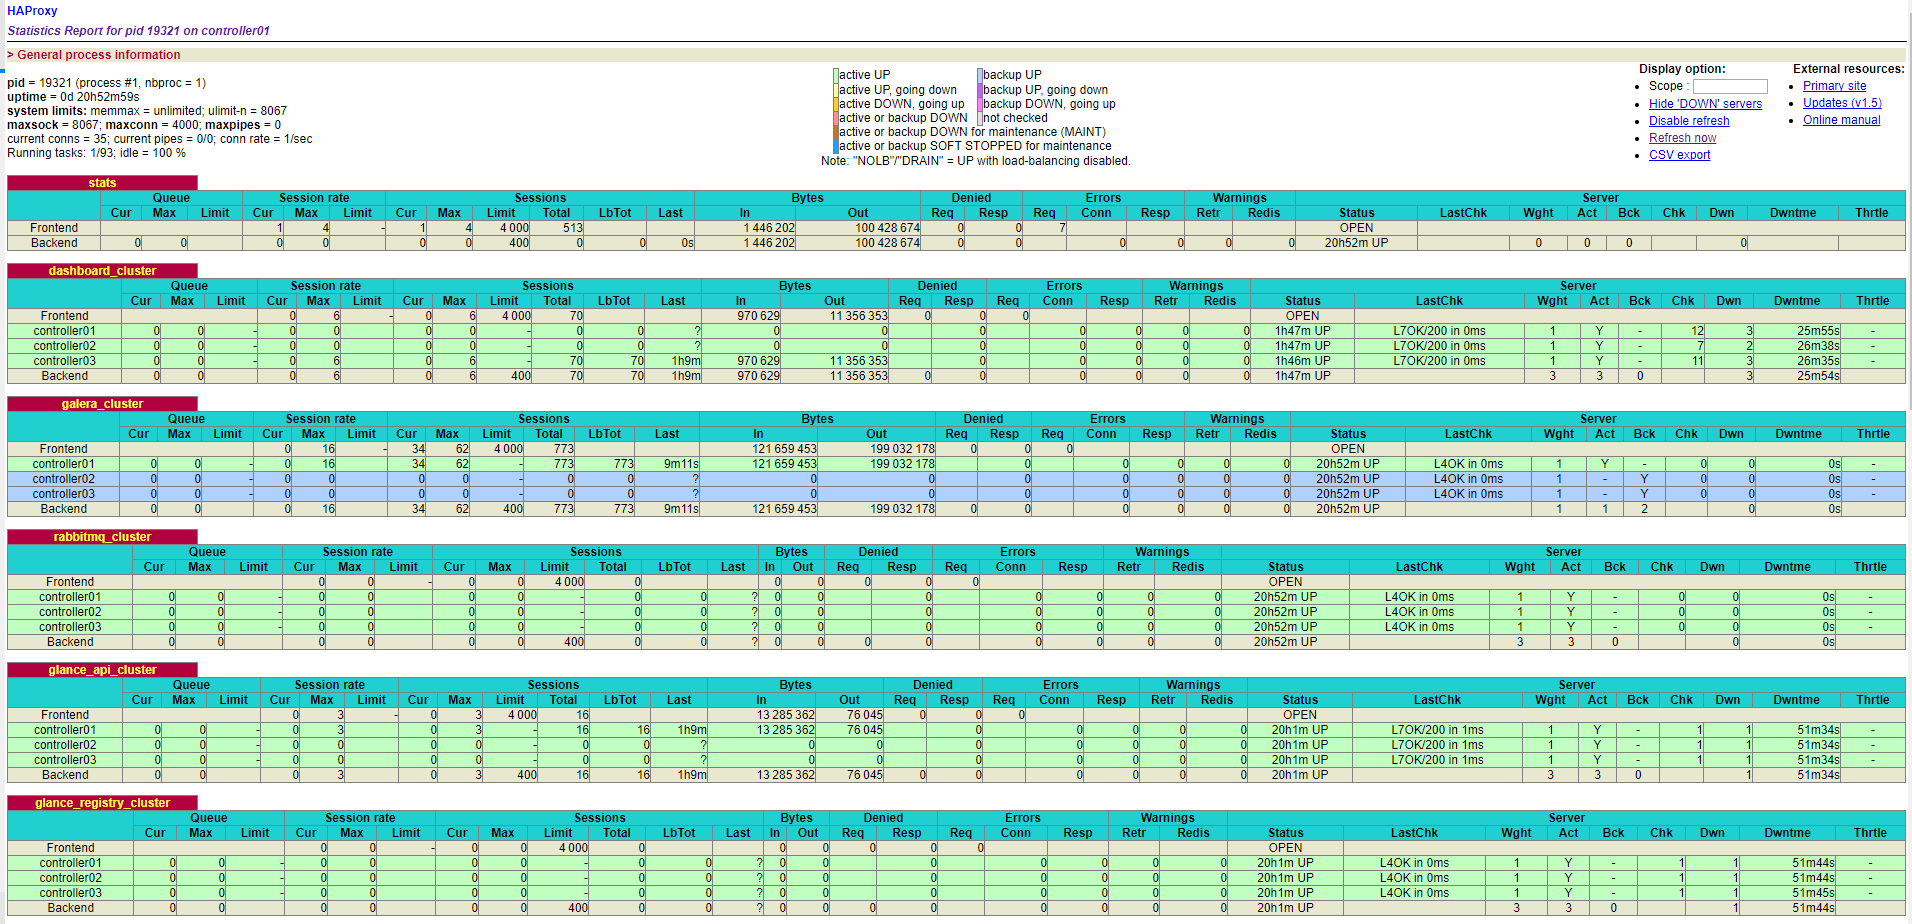Click '9m11s' last session for galera controller01
Viewport: 1912px width, 924px height.
[681, 464]
